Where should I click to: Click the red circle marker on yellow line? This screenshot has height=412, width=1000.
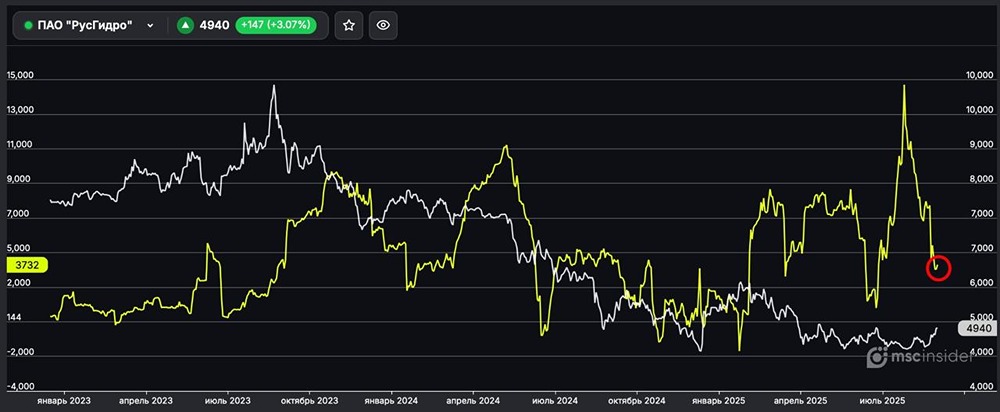[x=938, y=267]
